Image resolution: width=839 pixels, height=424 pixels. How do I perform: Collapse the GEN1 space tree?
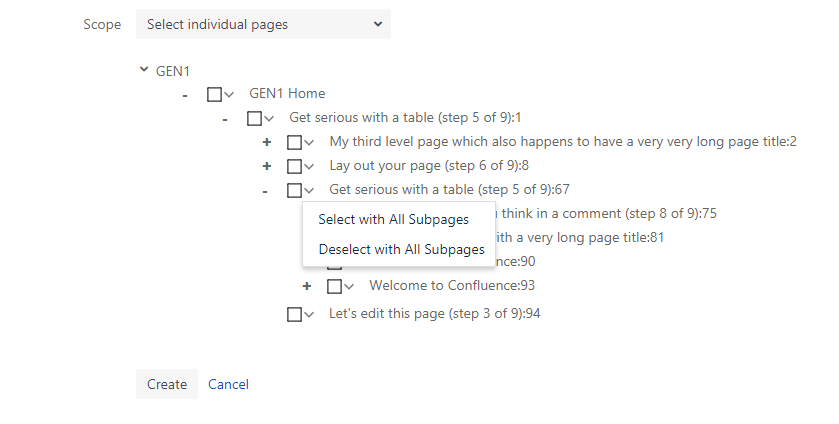(145, 71)
